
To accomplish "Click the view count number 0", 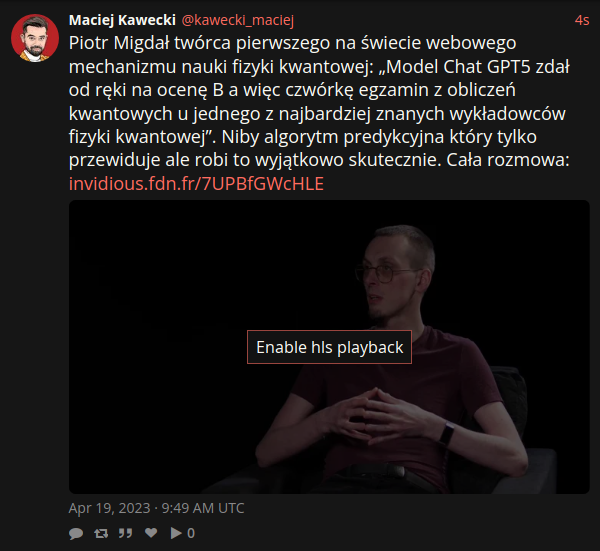I will pyautogui.click(x=191, y=533).
